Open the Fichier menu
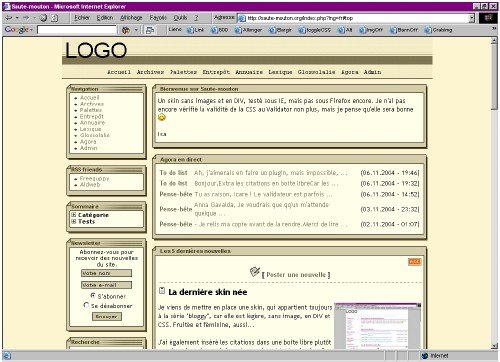Screen dimensions: 500x362 pos(82,18)
